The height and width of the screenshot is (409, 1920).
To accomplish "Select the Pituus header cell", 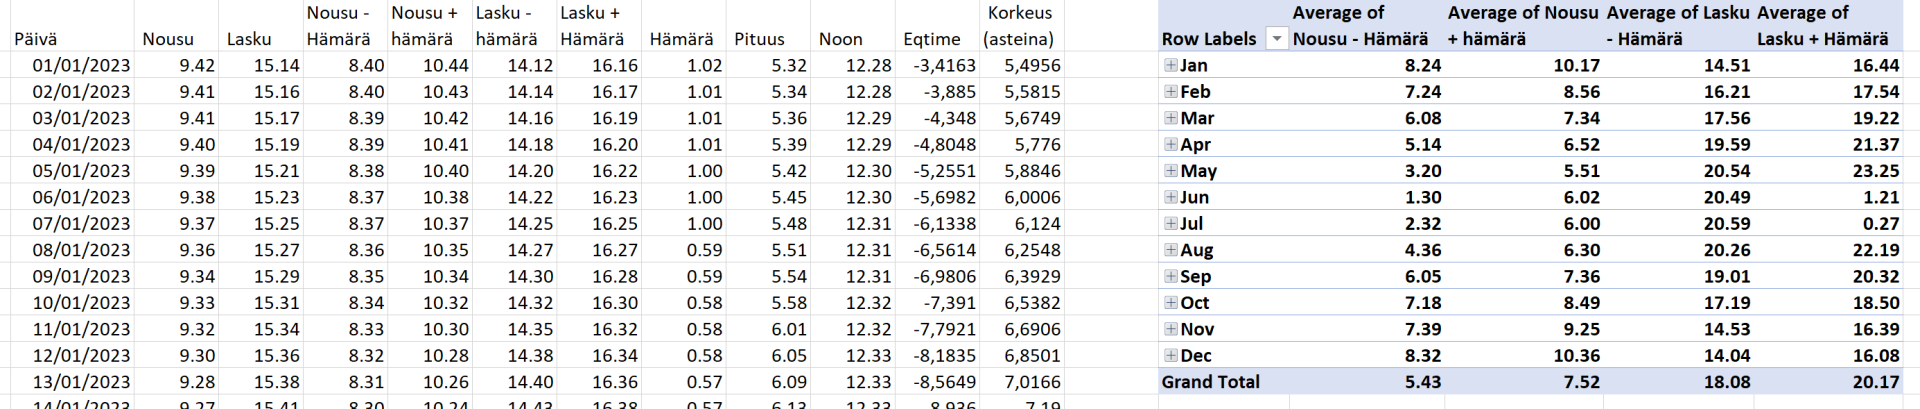I will (767, 26).
